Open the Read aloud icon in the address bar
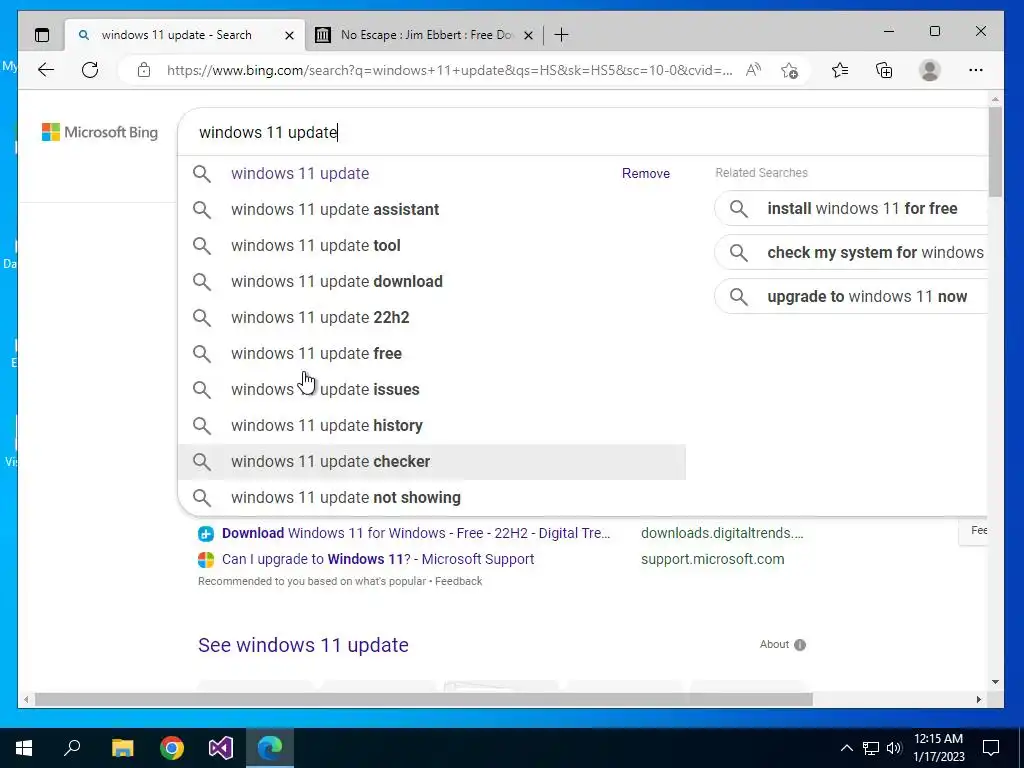Image resolution: width=1024 pixels, height=768 pixels. (x=753, y=70)
